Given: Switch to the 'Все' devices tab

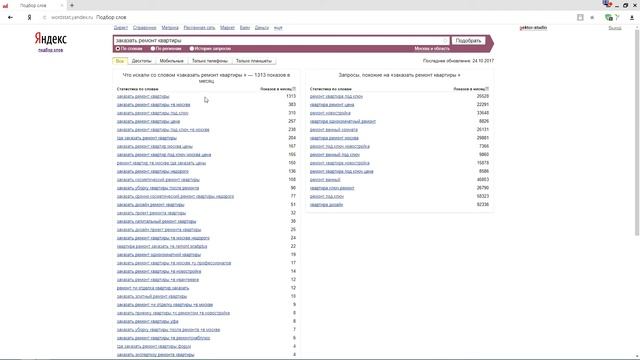Looking at the screenshot, I should (x=120, y=61).
